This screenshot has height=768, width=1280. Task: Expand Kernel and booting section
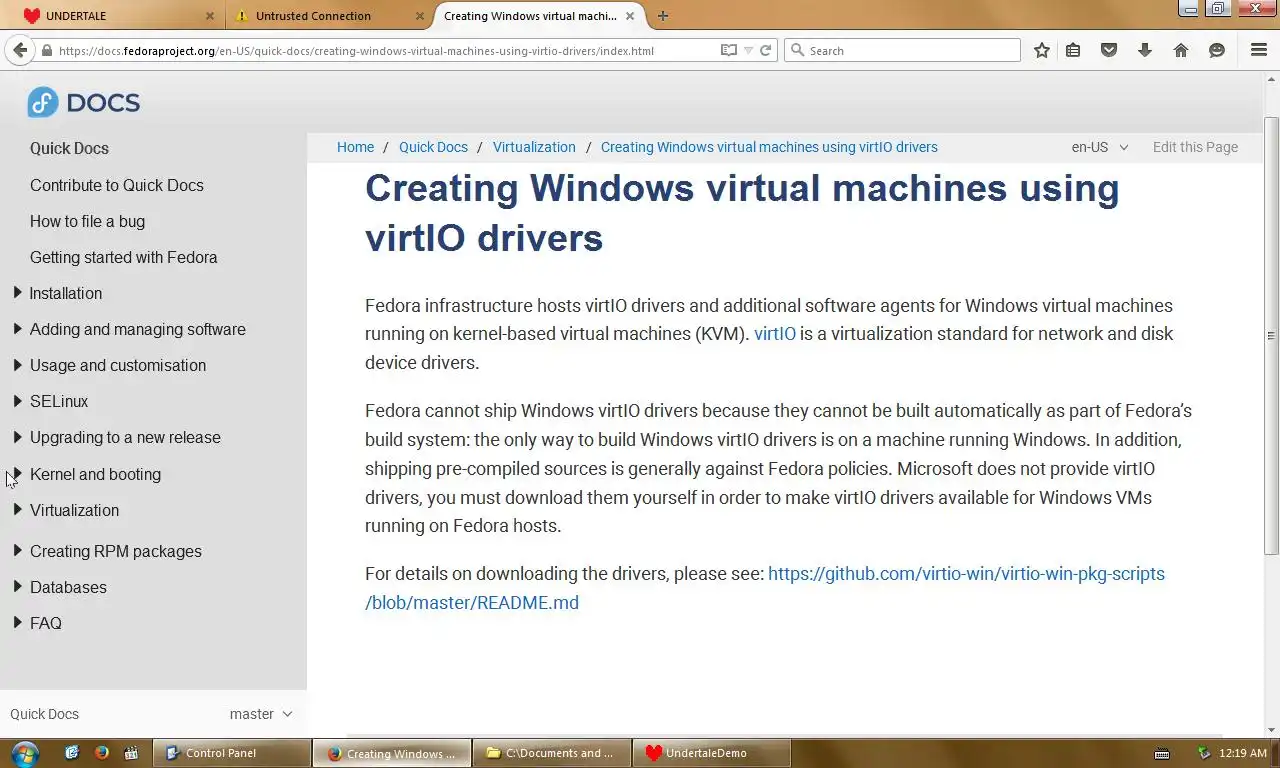click(17, 474)
